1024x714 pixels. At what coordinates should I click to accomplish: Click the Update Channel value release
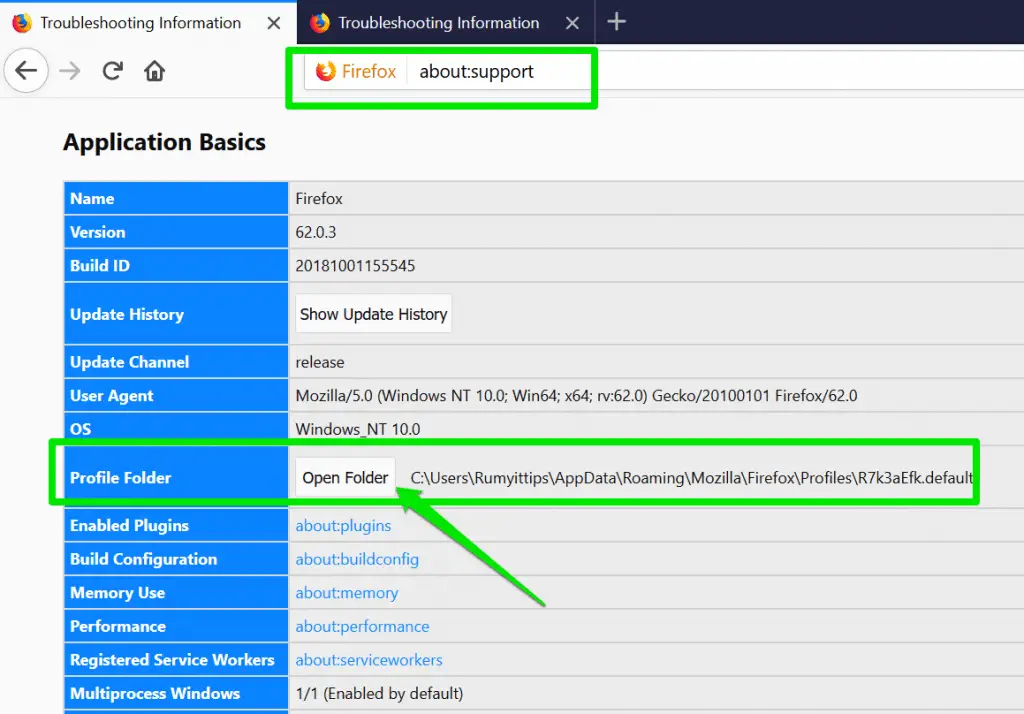[x=319, y=363]
